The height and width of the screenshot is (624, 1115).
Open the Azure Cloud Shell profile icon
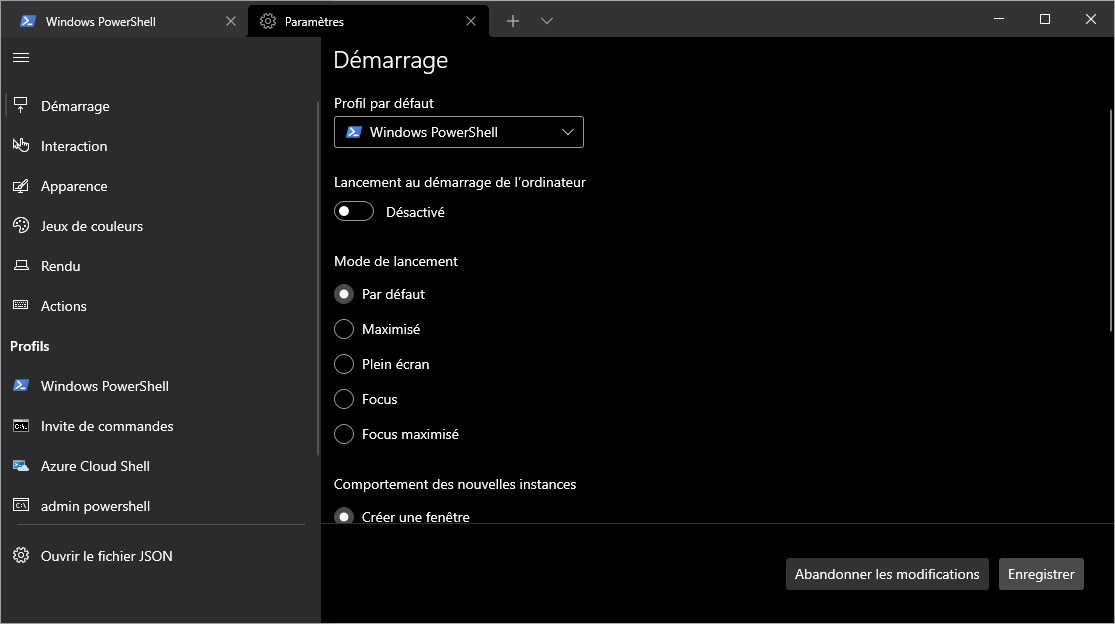pos(21,466)
